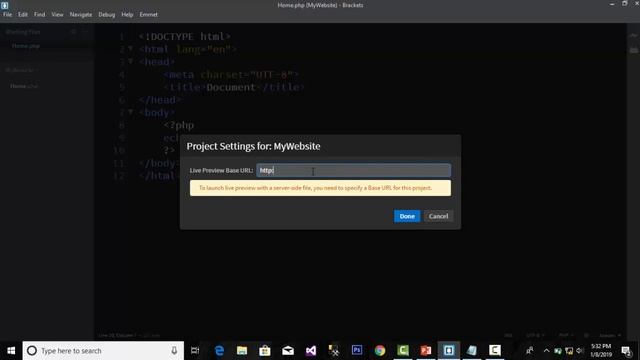
Task: Open the People icon in system tray
Action: point(530,351)
